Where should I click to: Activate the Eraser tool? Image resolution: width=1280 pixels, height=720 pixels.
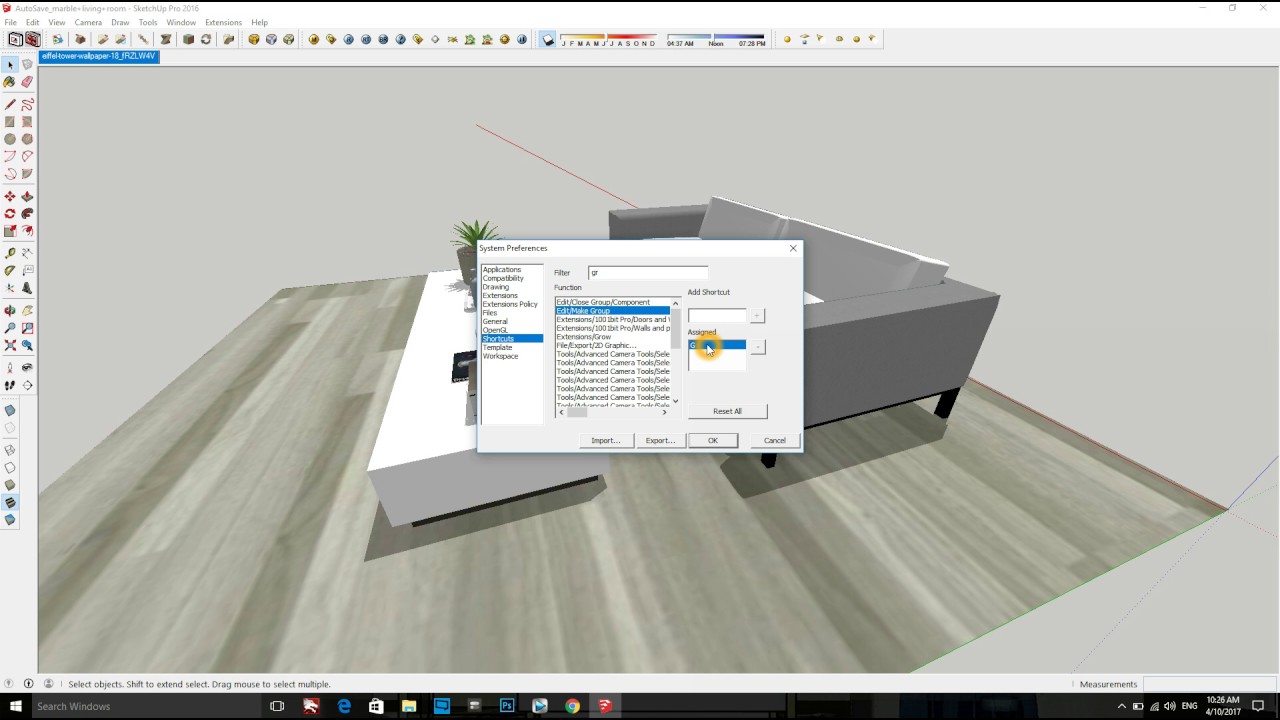pyautogui.click(x=27, y=81)
